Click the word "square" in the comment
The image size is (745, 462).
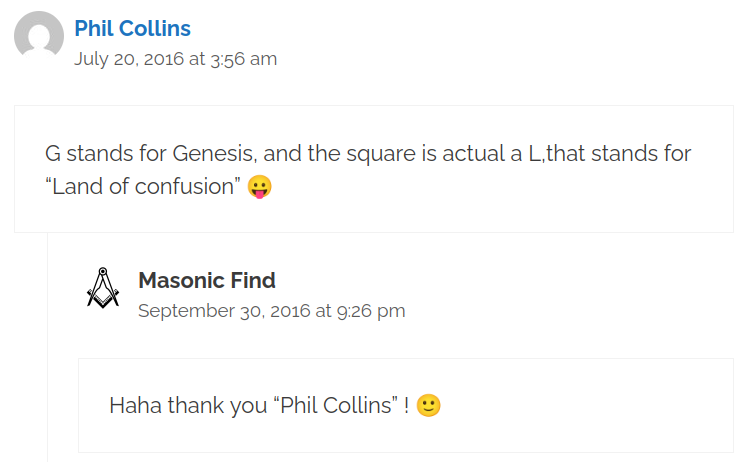coord(381,154)
